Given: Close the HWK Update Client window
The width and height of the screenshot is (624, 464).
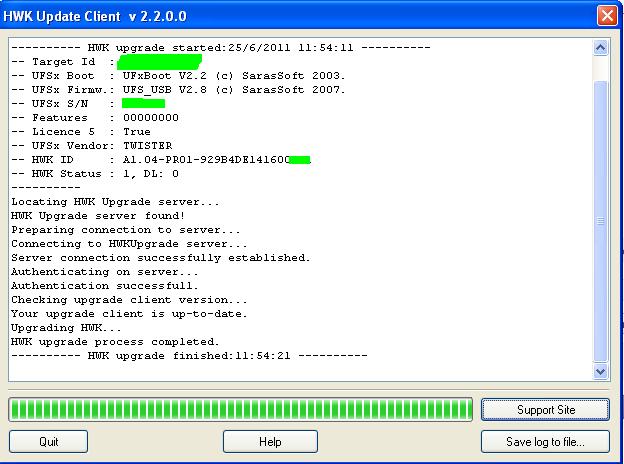Looking at the screenshot, I should coord(607,16).
